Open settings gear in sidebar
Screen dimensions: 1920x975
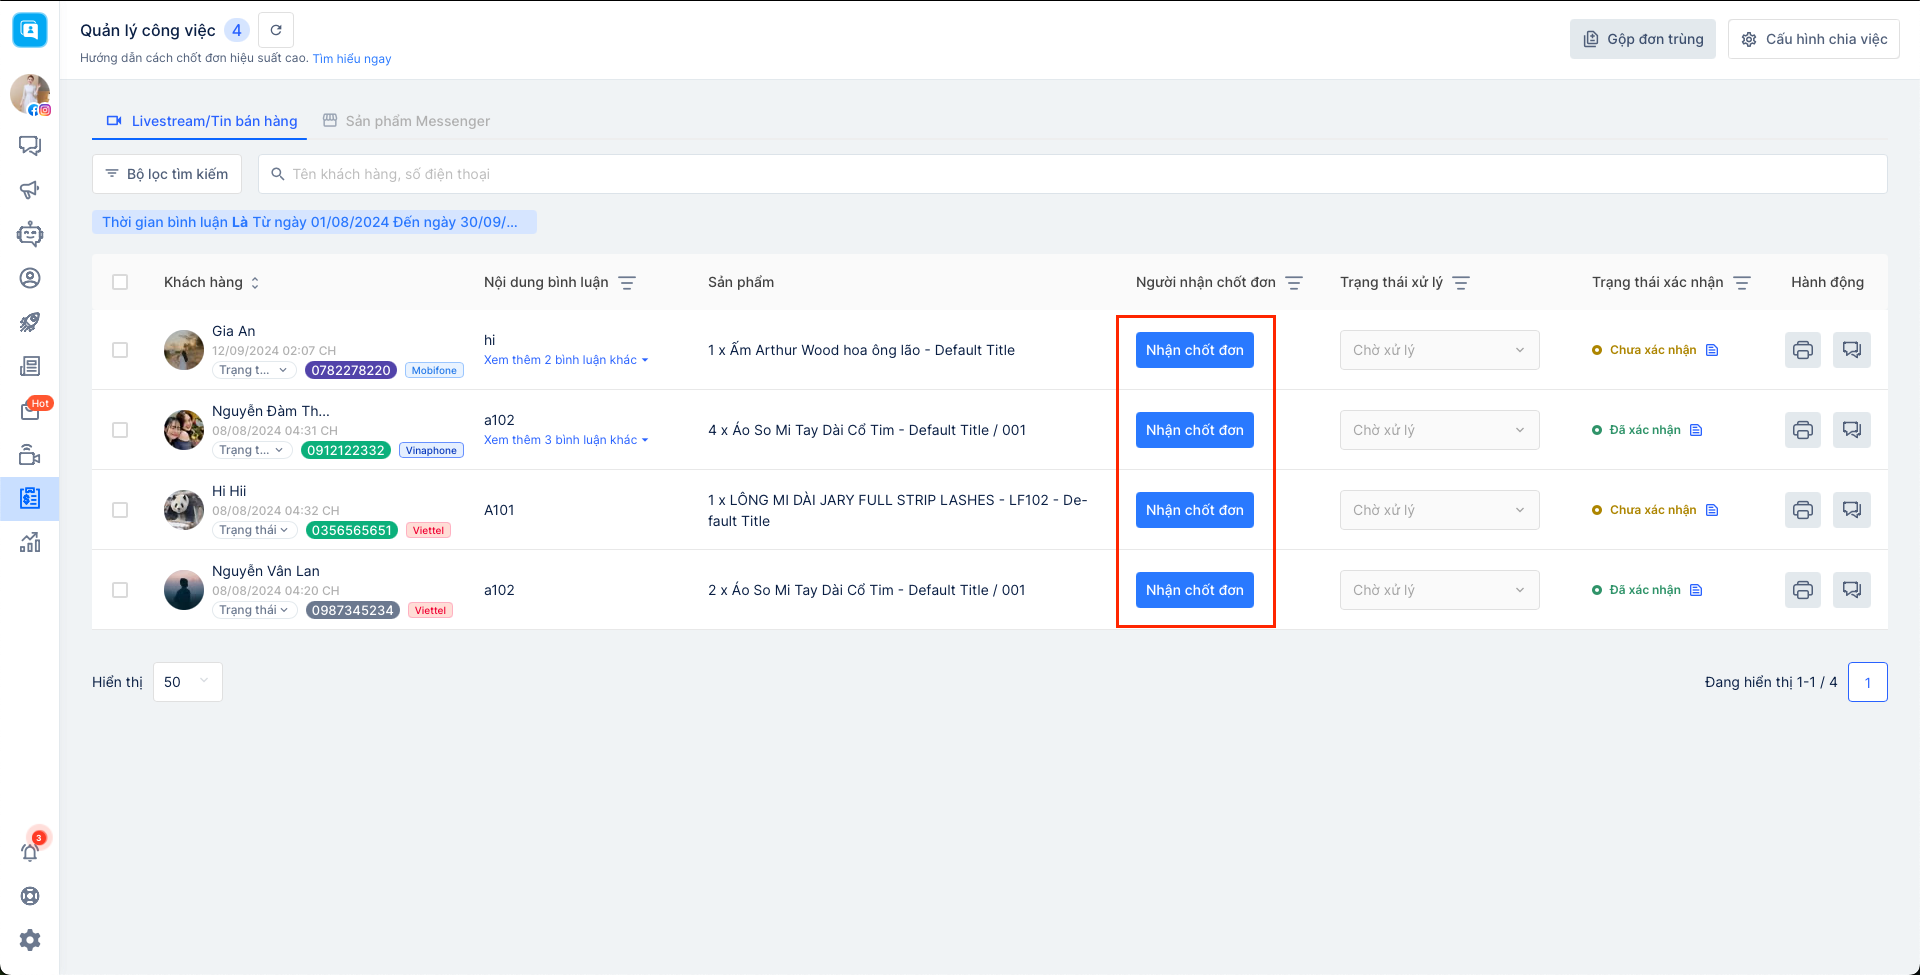coord(30,940)
